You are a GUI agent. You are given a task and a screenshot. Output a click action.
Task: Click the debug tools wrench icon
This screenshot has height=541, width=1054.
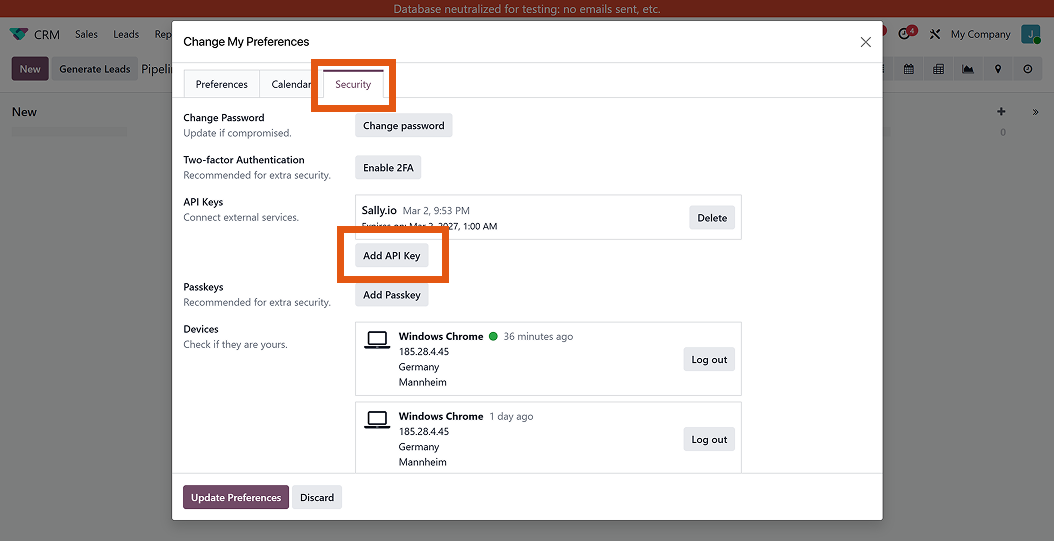tap(935, 34)
